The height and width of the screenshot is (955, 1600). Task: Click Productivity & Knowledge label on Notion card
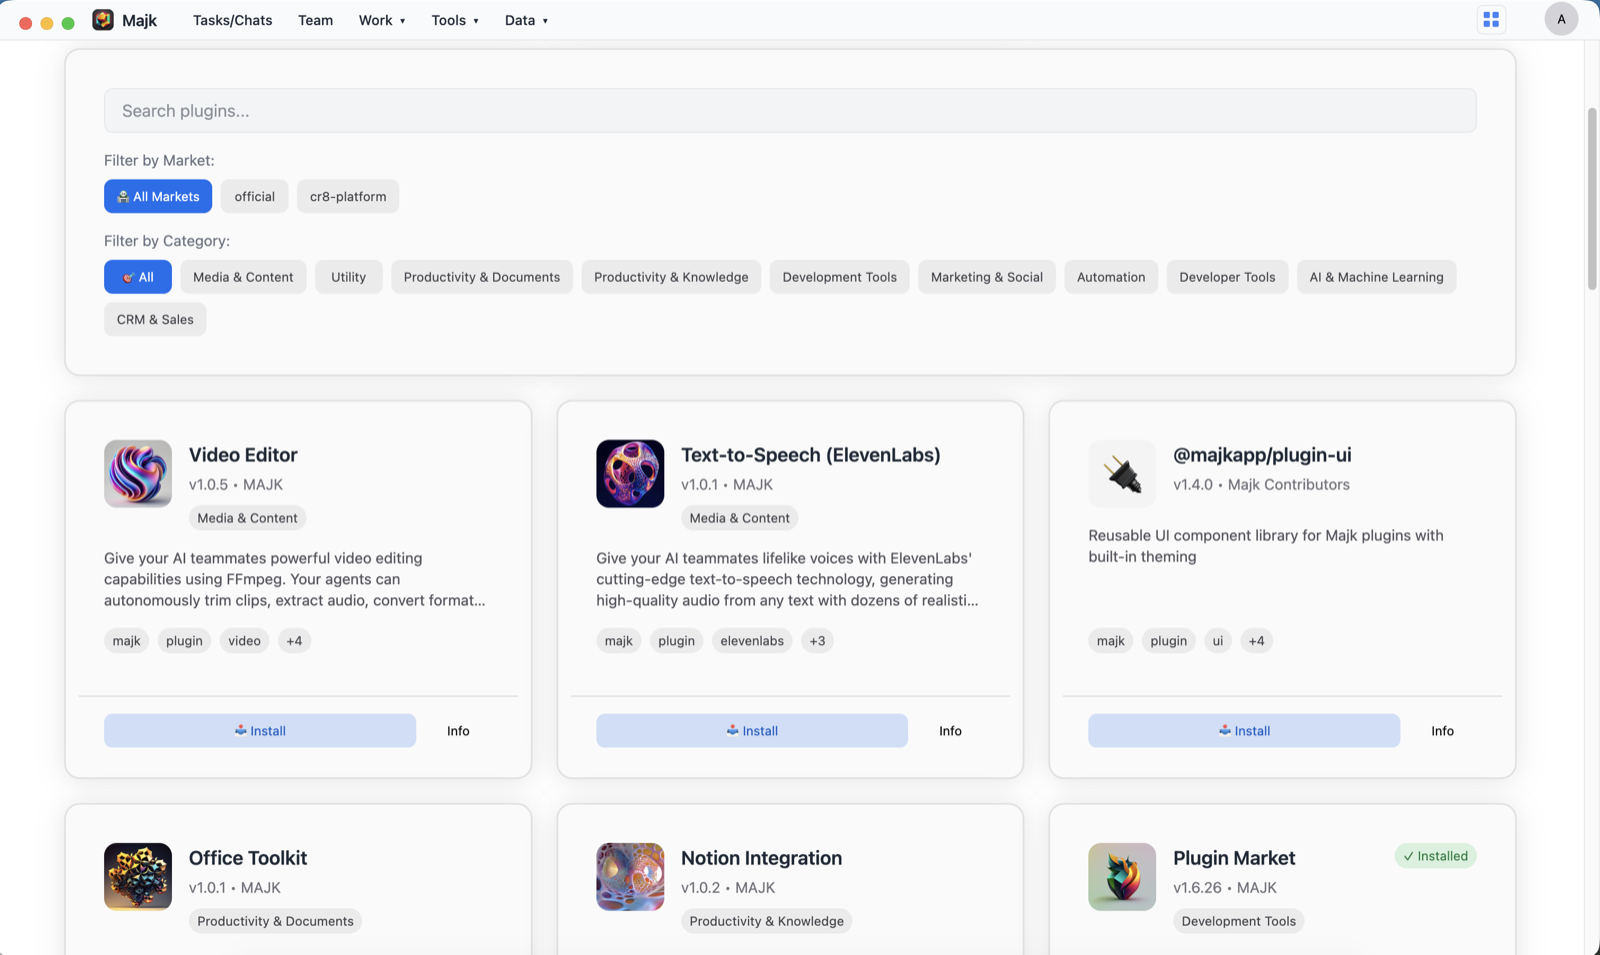(766, 921)
